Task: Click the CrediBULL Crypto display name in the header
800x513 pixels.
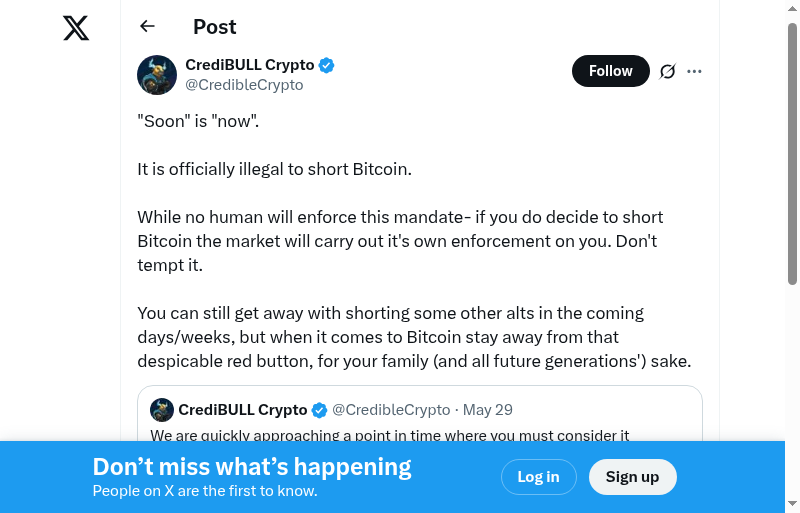Action: 250,66
